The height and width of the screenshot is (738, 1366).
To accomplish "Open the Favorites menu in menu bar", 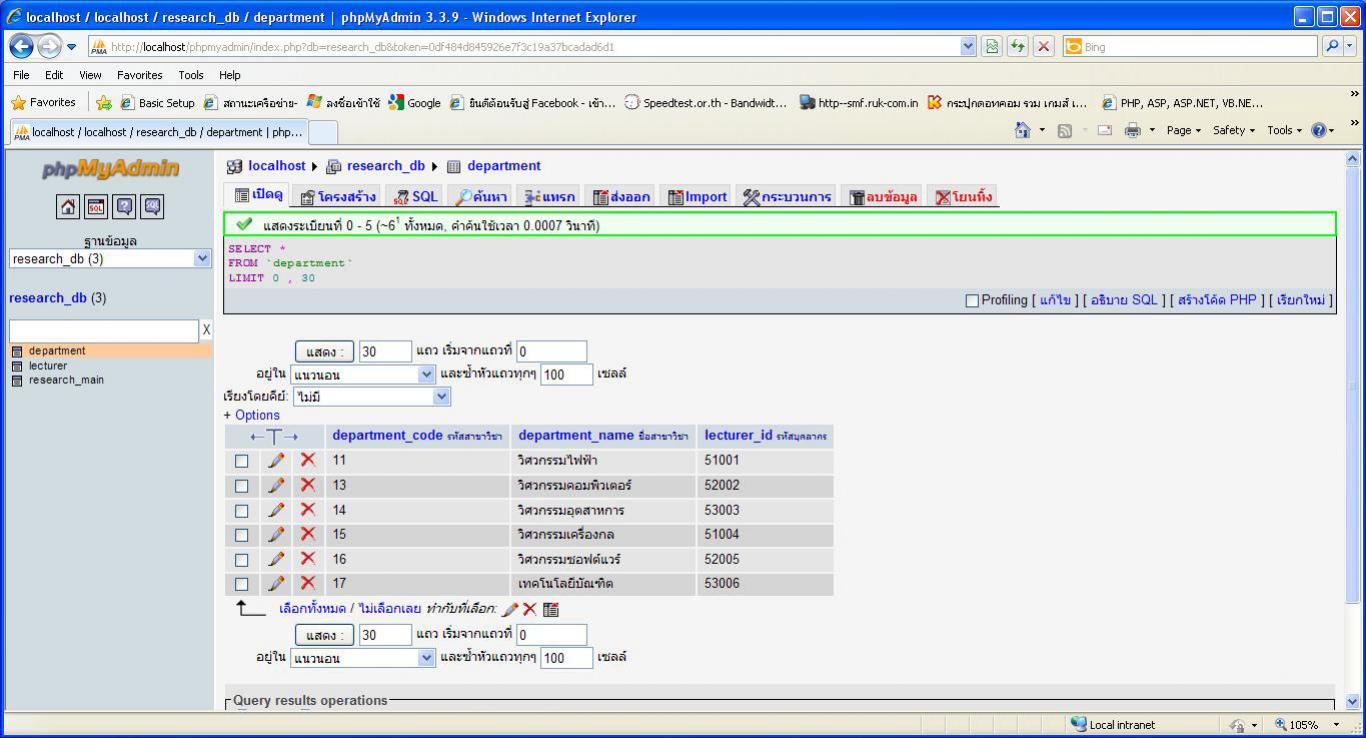I will (x=140, y=75).
